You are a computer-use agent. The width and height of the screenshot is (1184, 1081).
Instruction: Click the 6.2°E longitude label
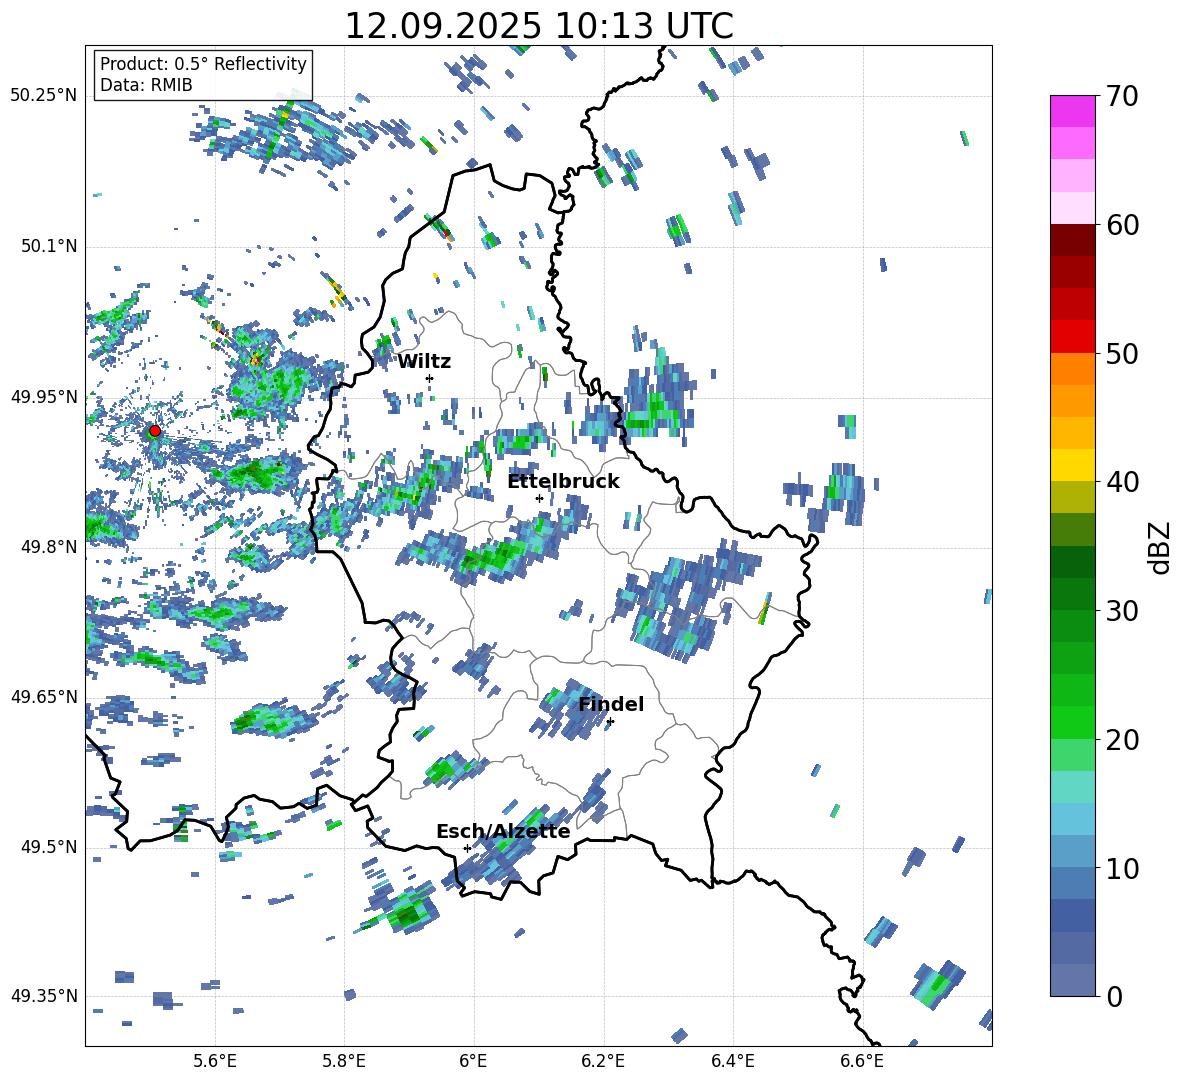[603, 1061]
